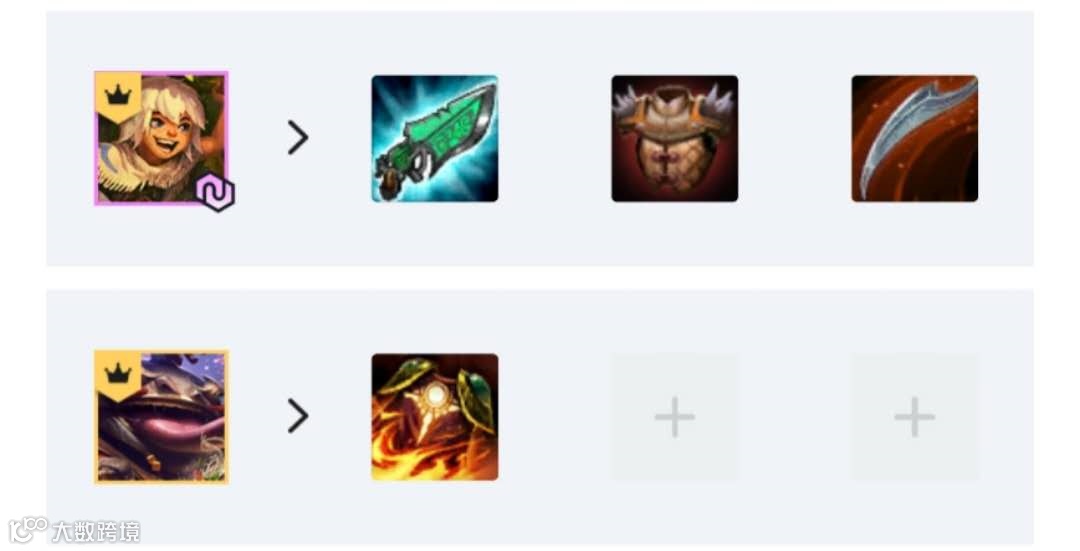Add item in Tahm Kench's third slot
The height and width of the screenshot is (551, 1080).
914,417
